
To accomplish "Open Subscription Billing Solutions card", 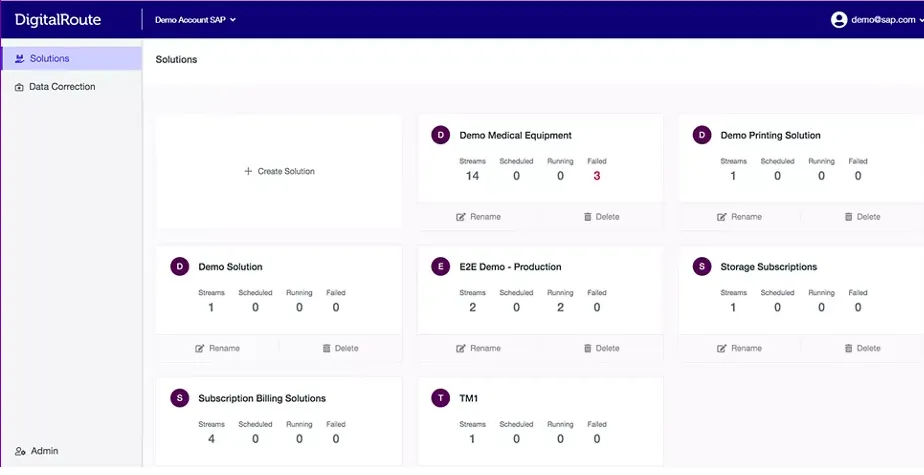I will (x=262, y=398).
